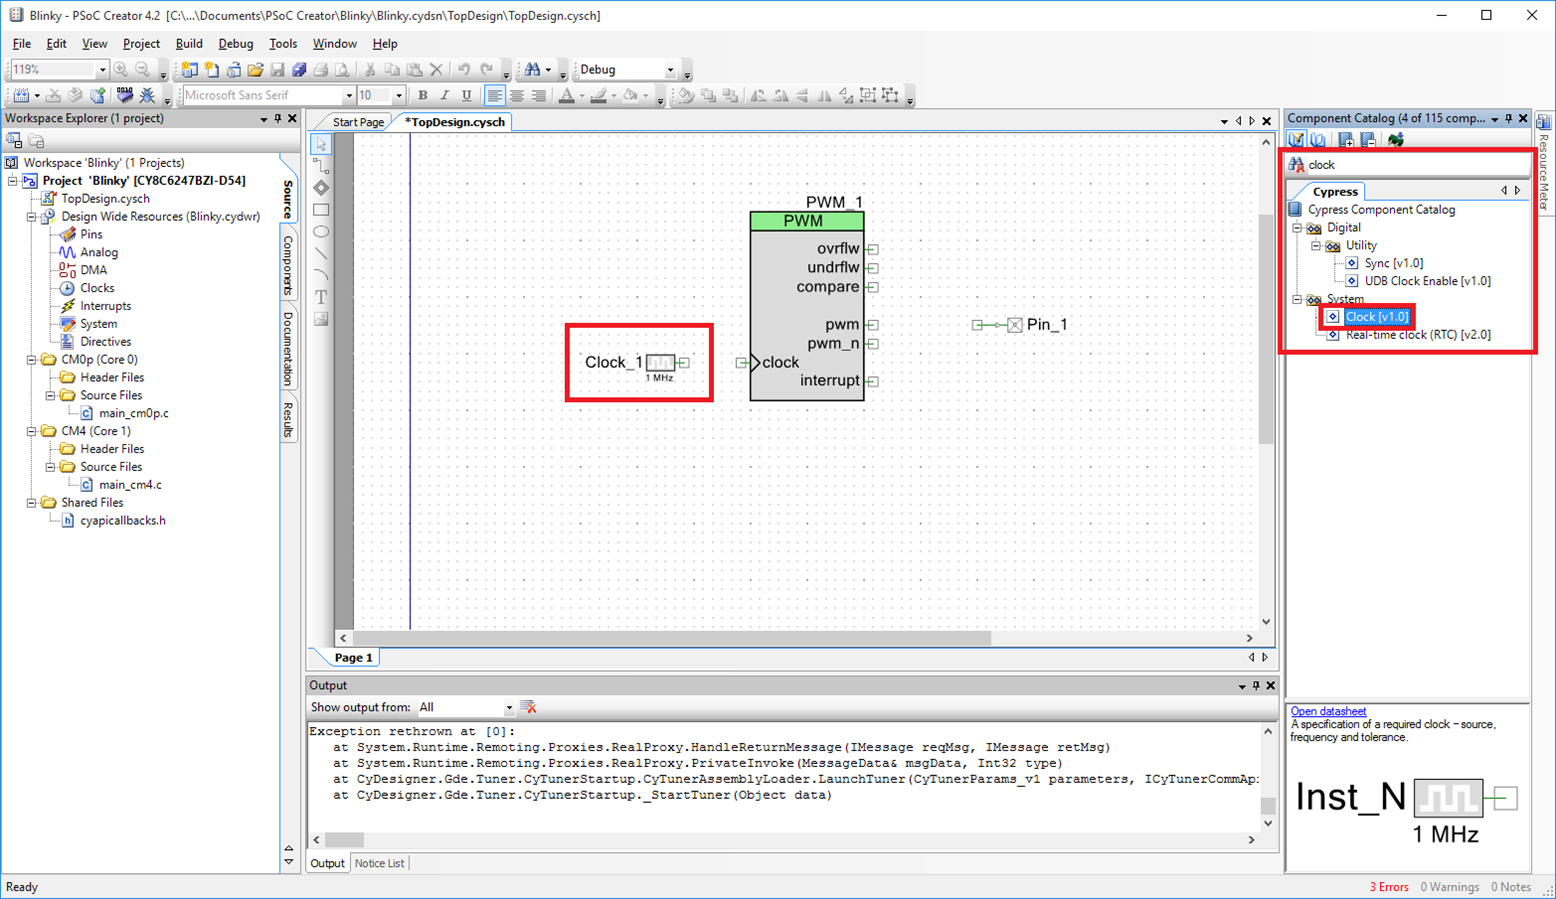1556x899 pixels.
Task: Switch to the Start Page tab
Action: (x=358, y=122)
